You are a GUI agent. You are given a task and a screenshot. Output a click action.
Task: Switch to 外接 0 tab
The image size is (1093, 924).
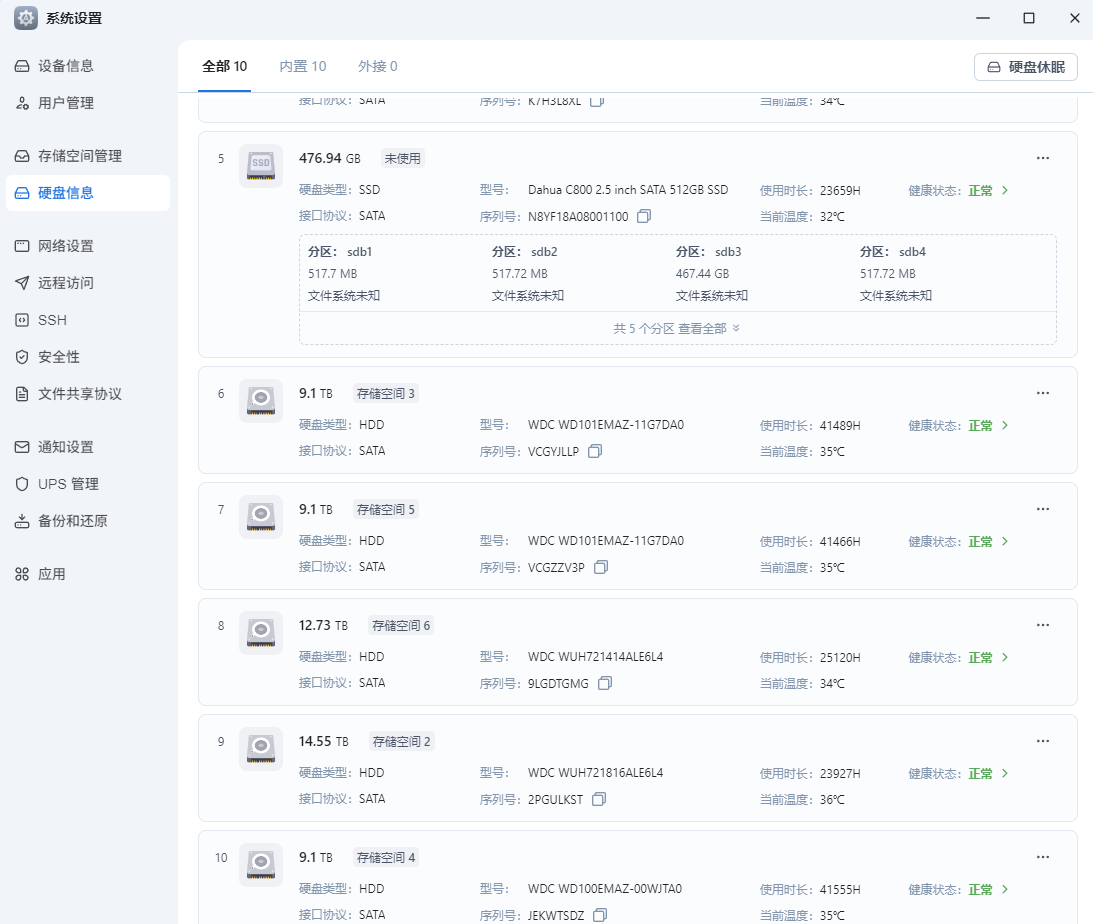point(378,66)
